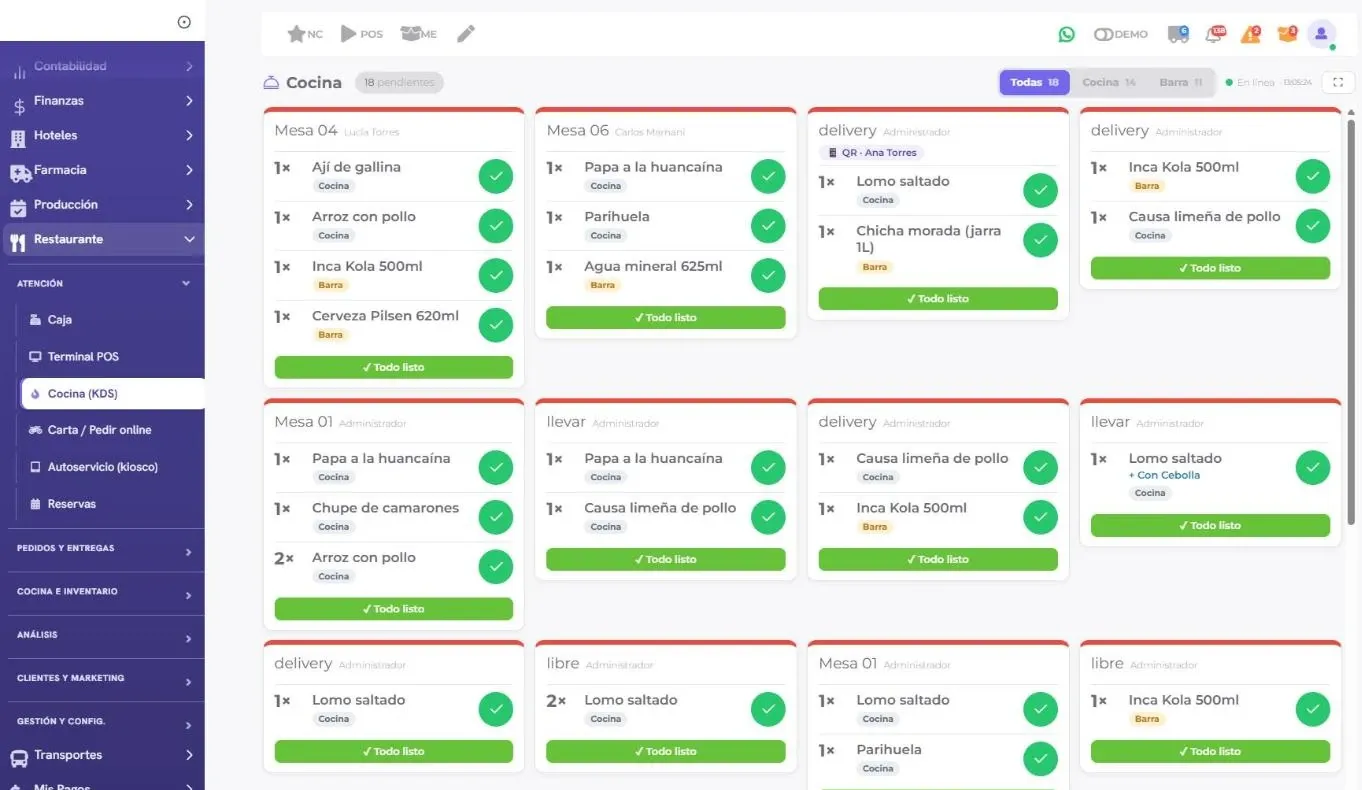Open the warning alerts icon
Image resolution: width=1362 pixels, height=790 pixels.
click(1251, 34)
